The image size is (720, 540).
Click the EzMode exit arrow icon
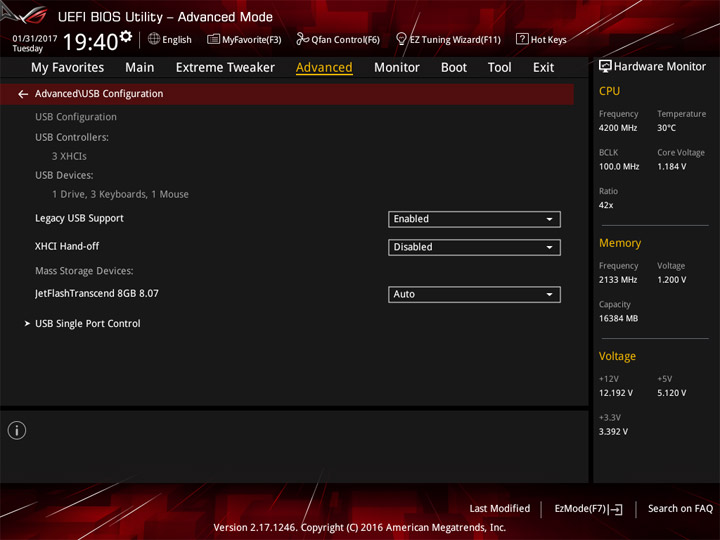[616, 509]
